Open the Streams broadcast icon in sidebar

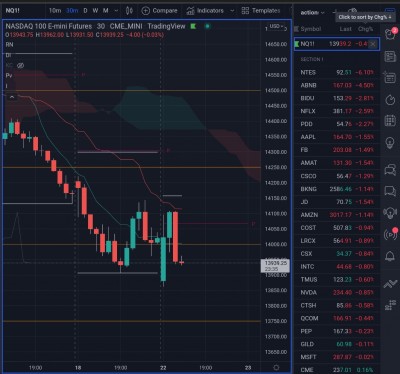pos(390,234)
